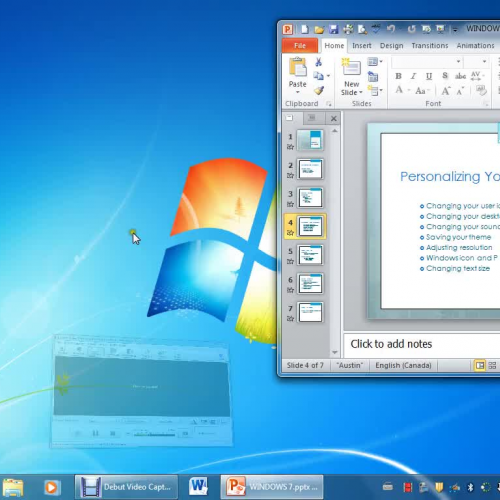The width and height of the screenshot is (500, 500).
Task: Switch to Normal view in status bar
Action: pyautogui.click(x=480, y=366)
